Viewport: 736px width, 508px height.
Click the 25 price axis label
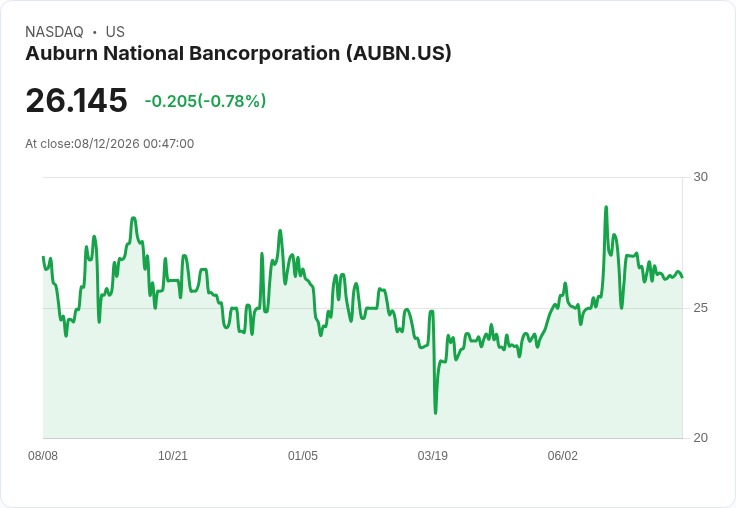(x=700, y=308)
